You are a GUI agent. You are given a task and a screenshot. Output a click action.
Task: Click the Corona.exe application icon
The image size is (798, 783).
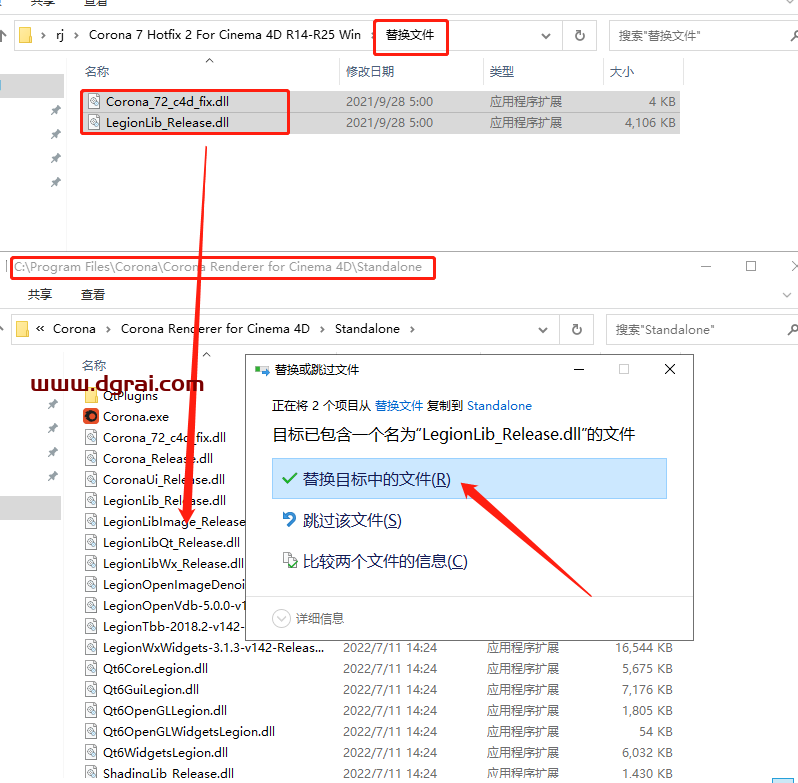click(x=91, y=416)
